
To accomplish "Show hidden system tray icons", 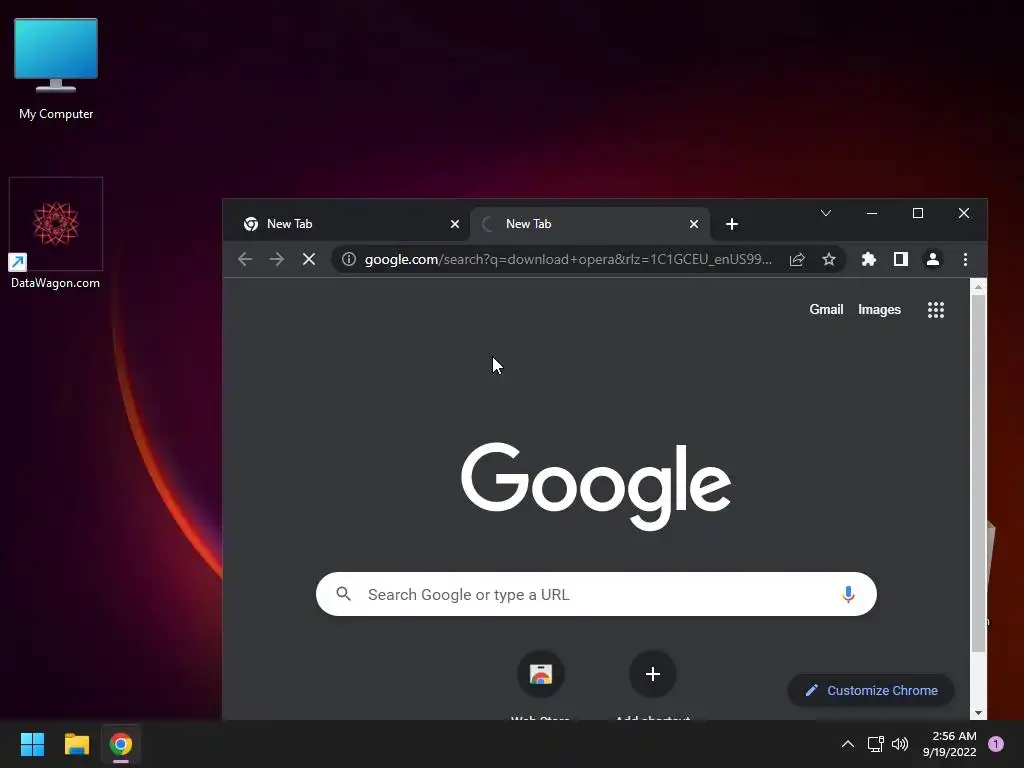I will (x=848, y=744).
